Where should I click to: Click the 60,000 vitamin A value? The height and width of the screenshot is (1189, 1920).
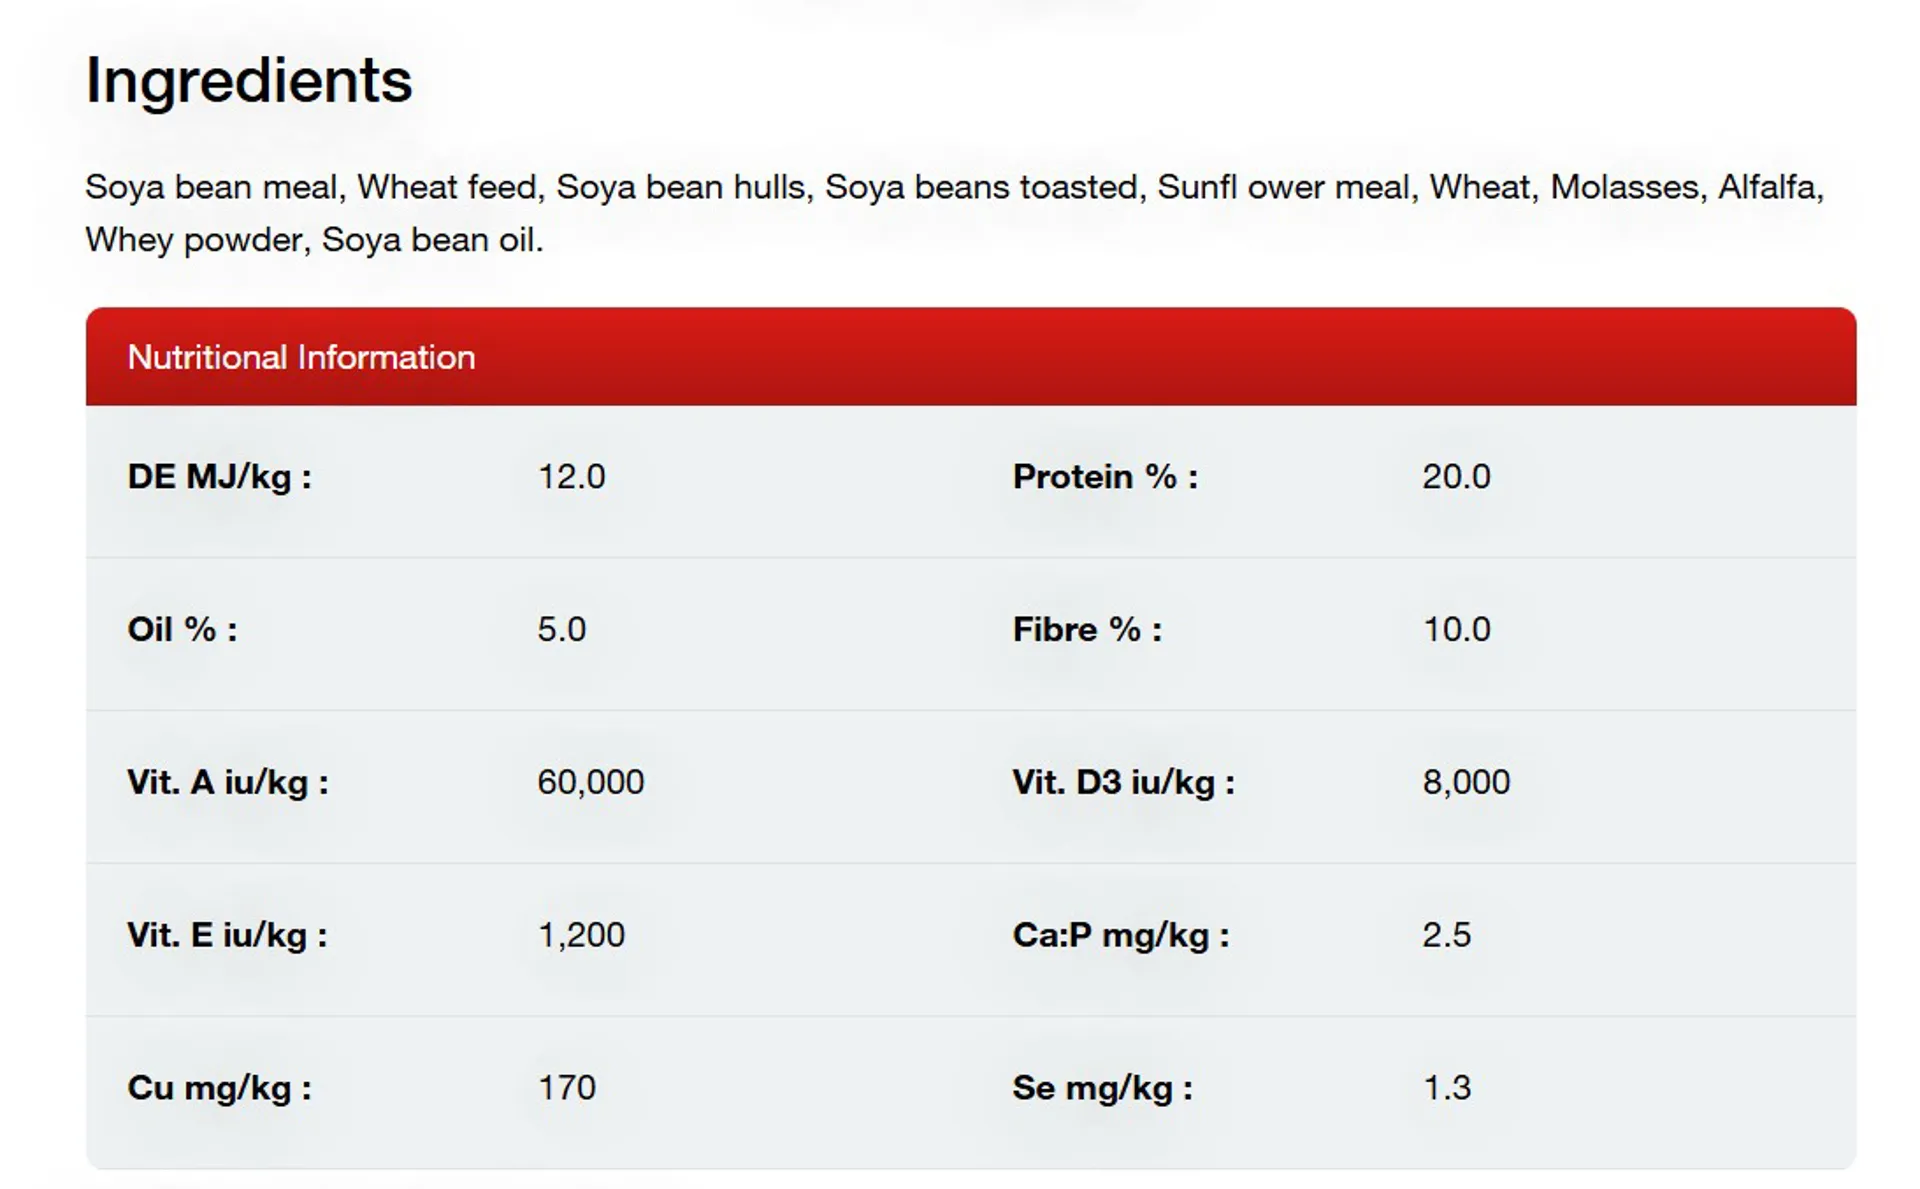pos(590,782)
